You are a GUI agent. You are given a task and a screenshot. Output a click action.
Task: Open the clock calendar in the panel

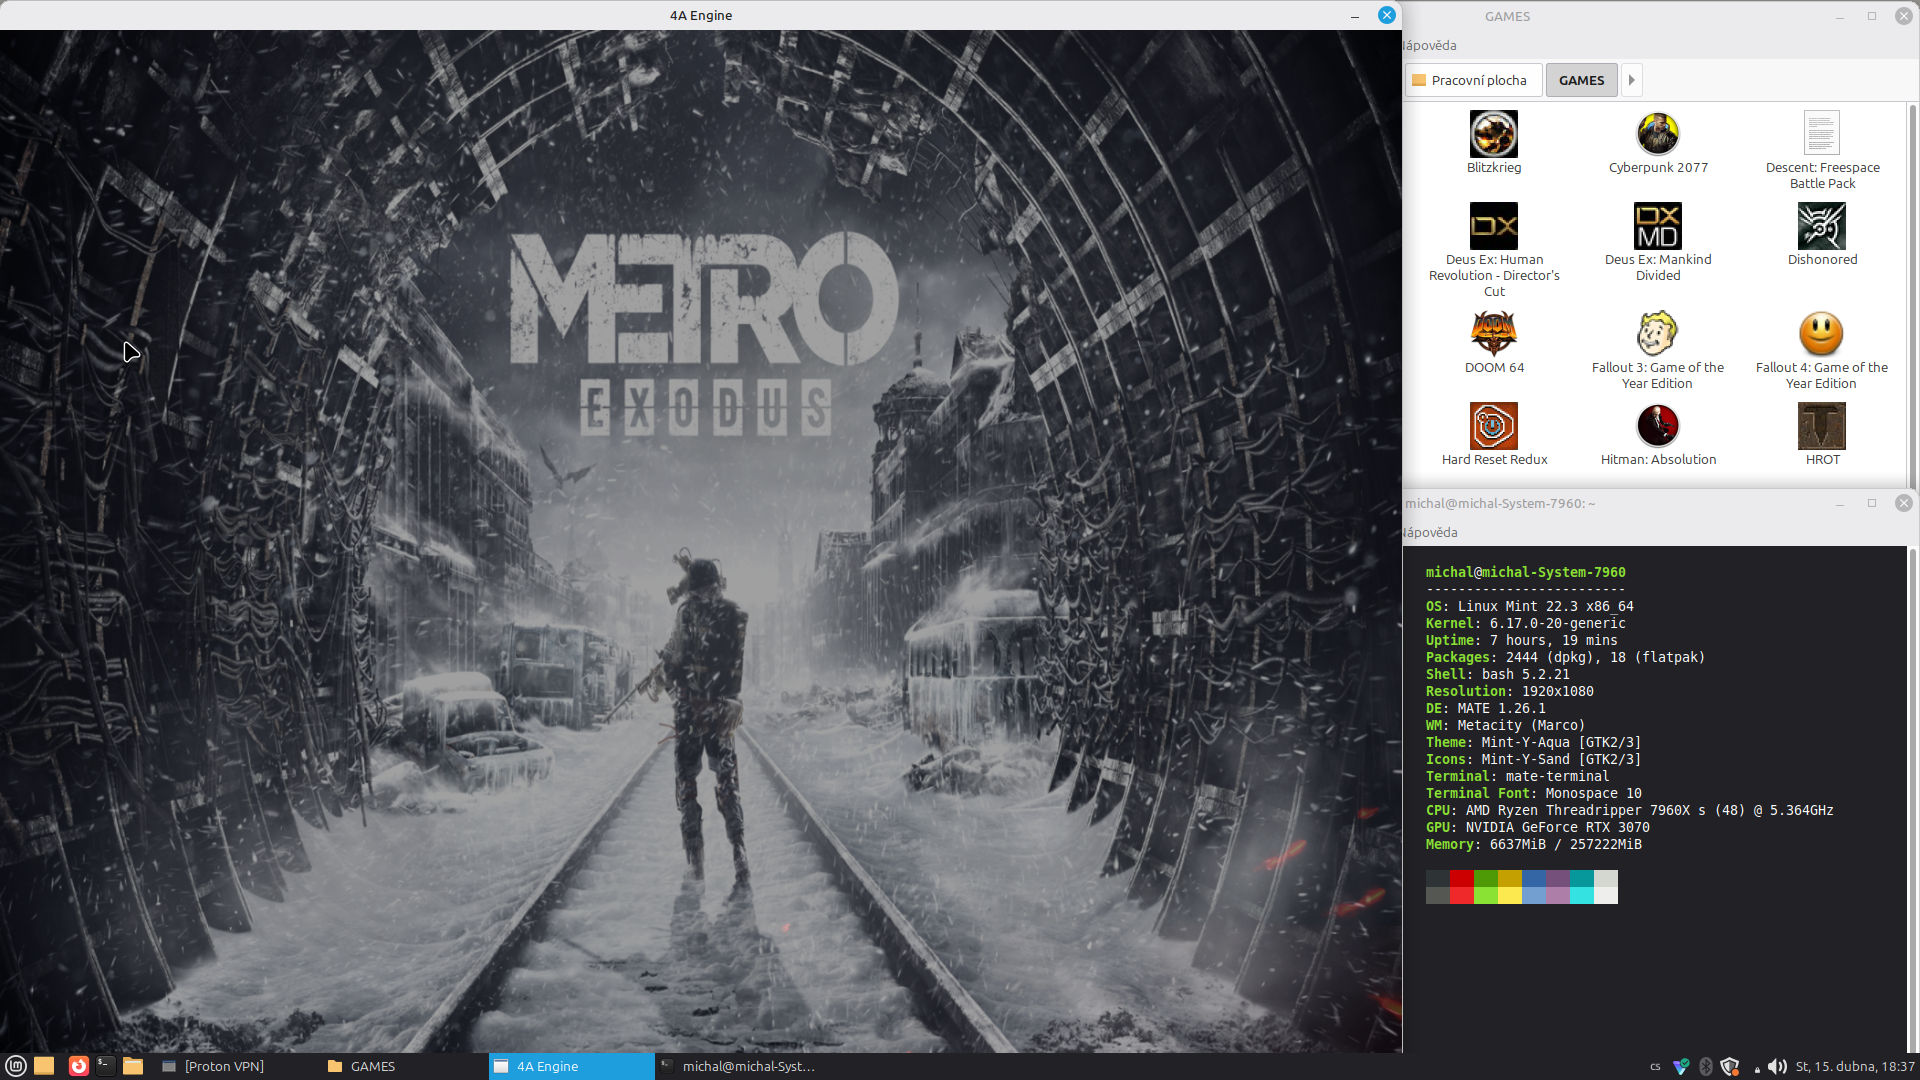pyautogui.click(x=1854, y=1067)
